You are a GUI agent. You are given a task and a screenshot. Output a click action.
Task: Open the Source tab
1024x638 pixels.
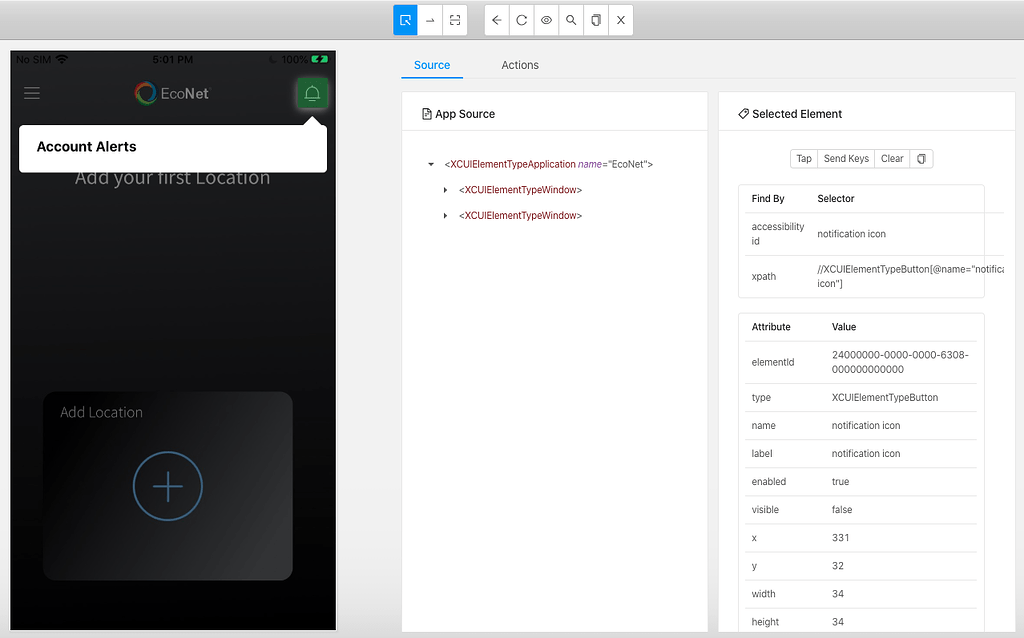click(432, 65)
